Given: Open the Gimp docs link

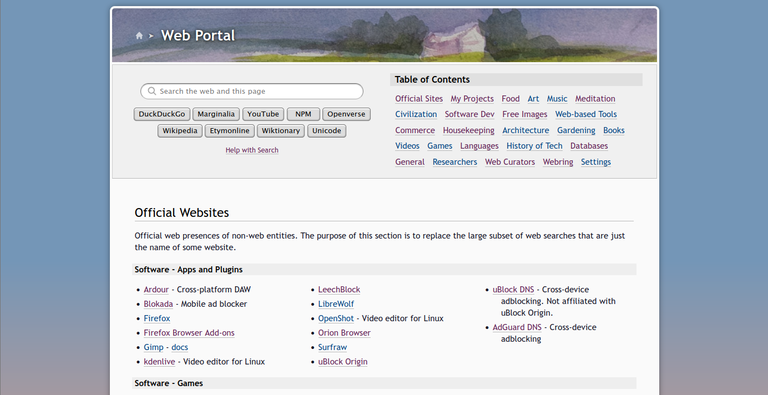Looking at the screenshot, I should [x=180, y=347].
